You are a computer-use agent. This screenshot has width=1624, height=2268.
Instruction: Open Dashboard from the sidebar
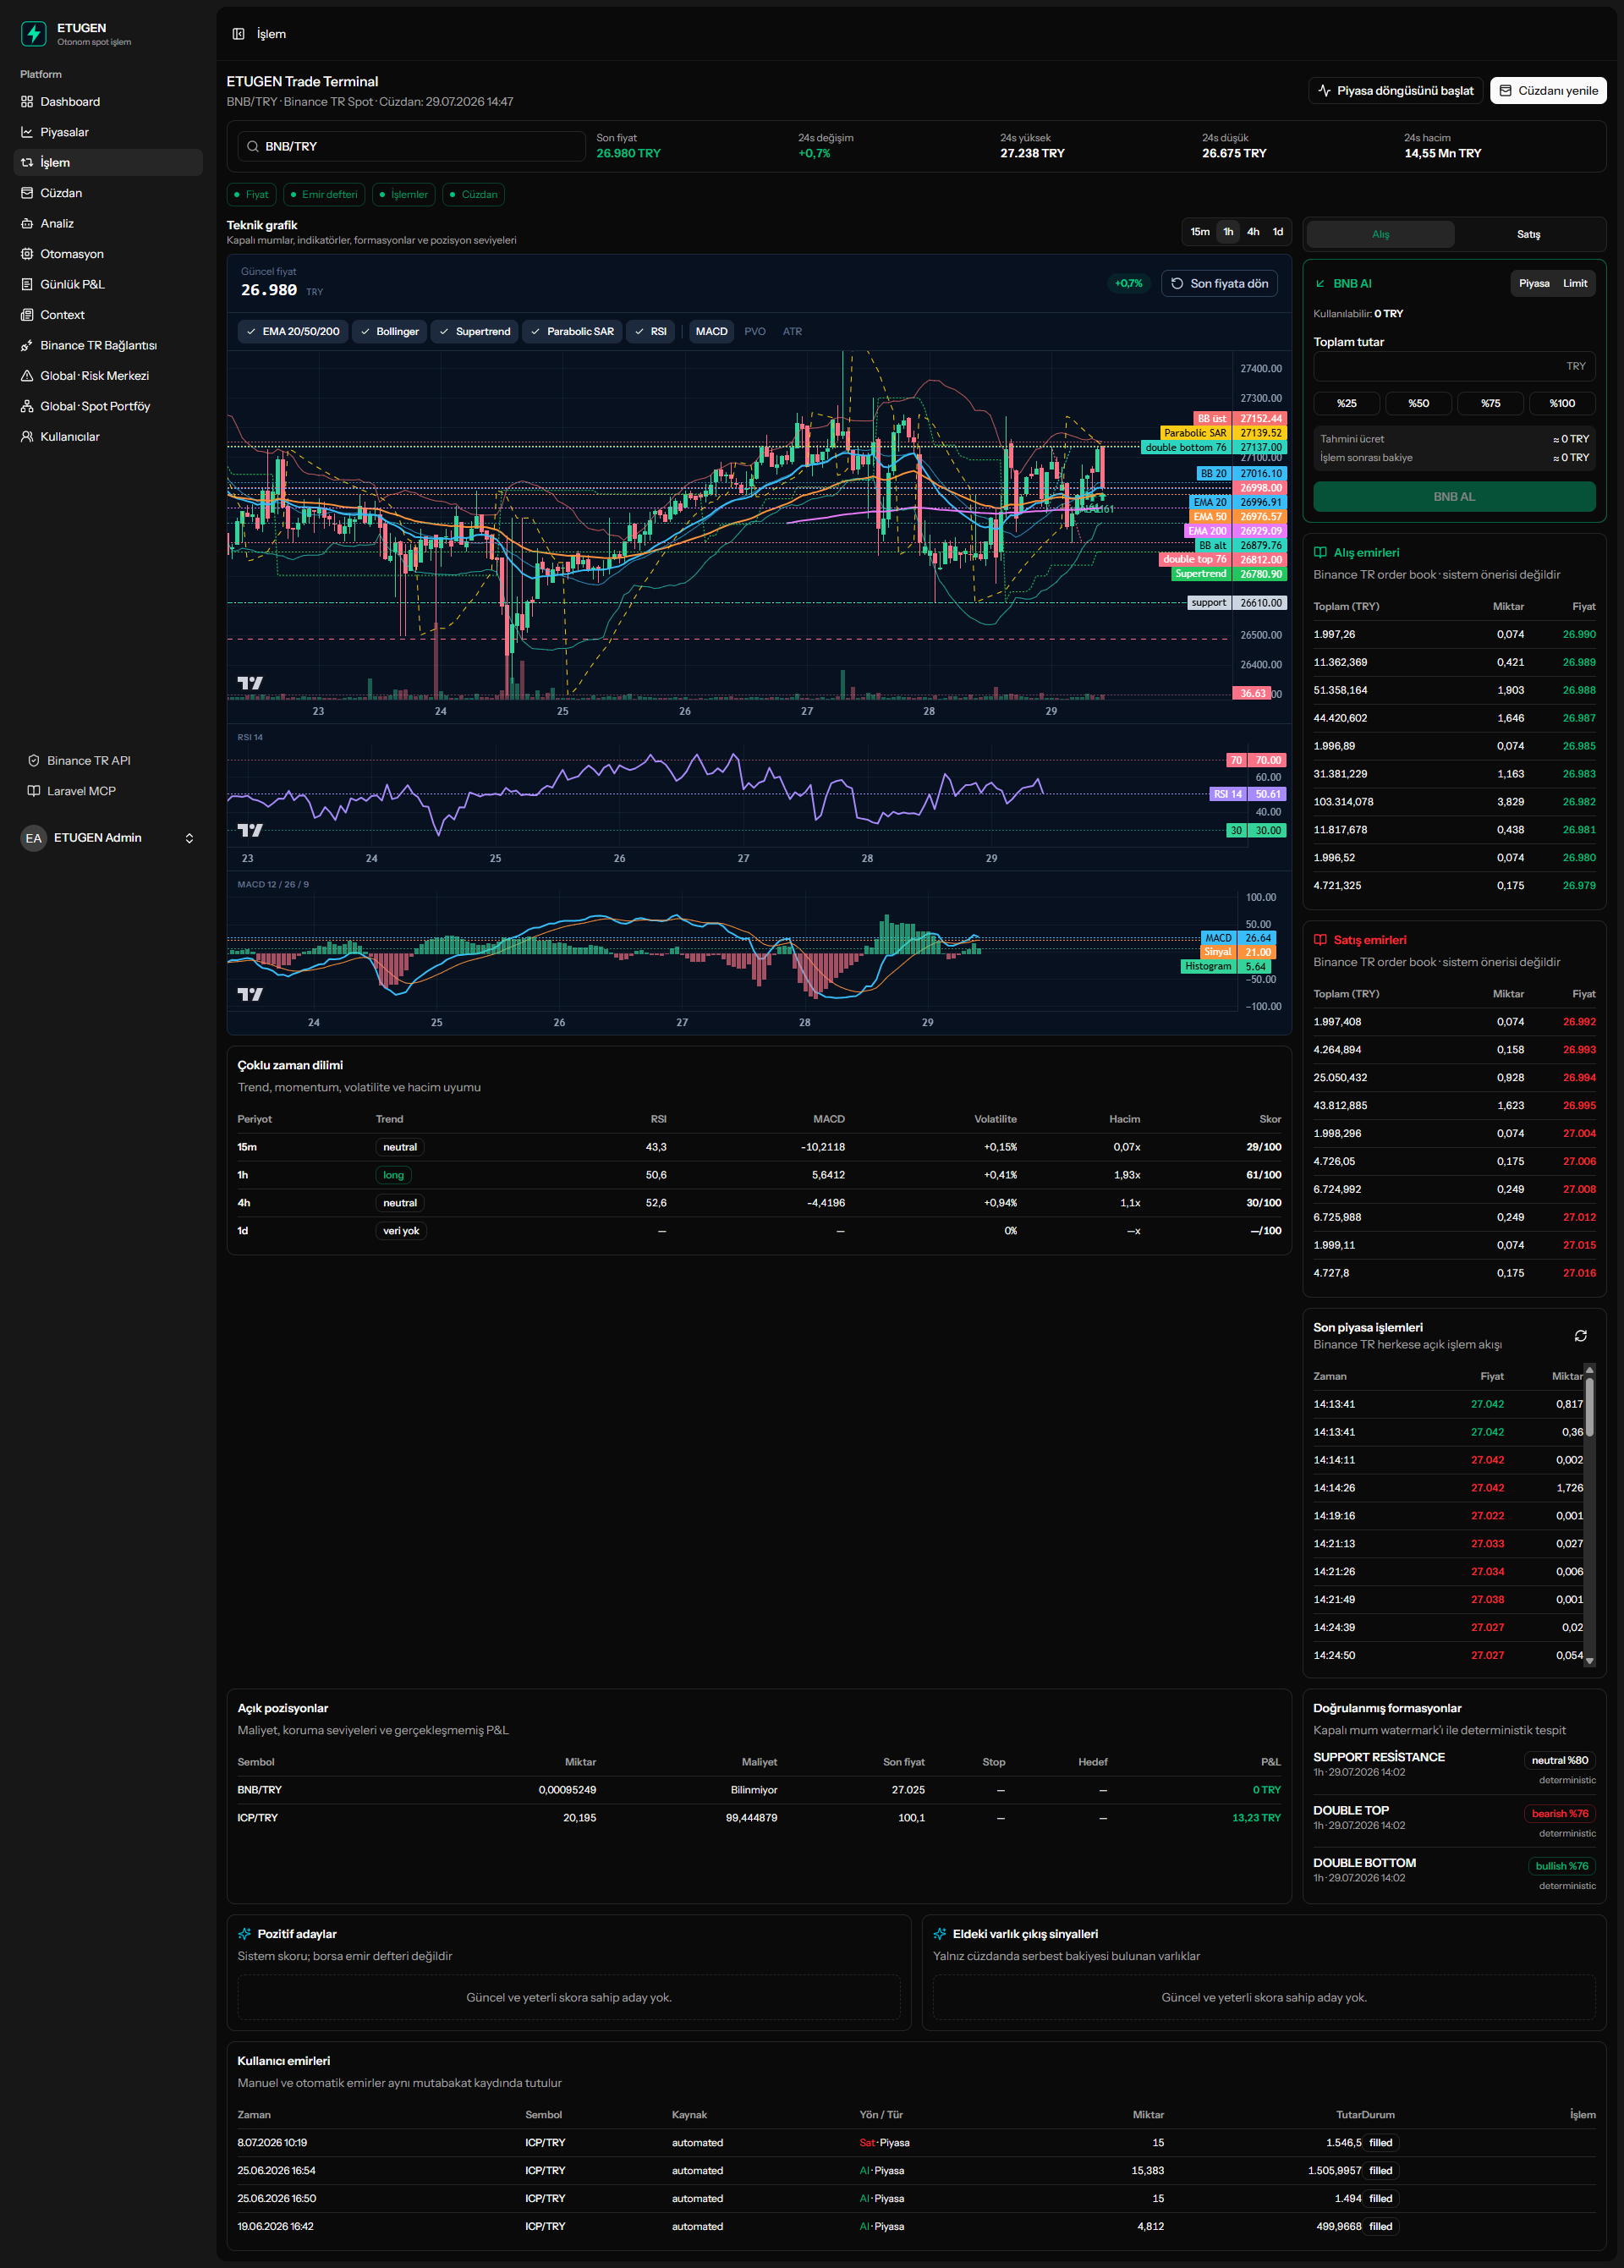coord(108,102)
